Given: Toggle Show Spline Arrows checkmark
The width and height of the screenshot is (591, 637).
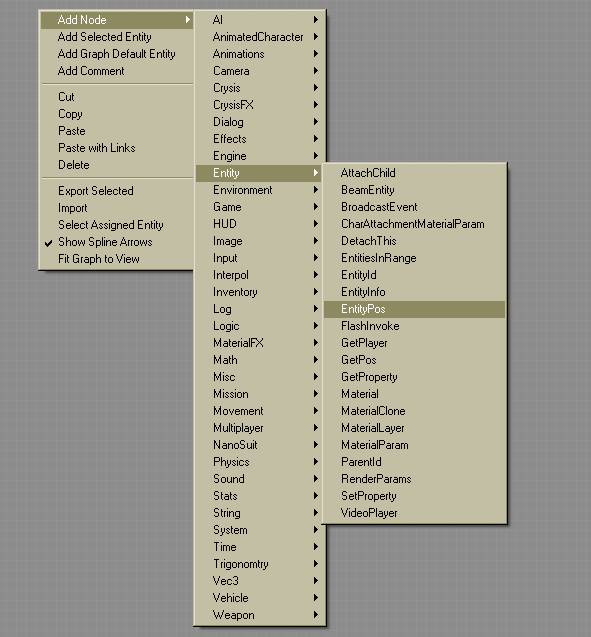Looking at the screenshot, I should [117, 242].
